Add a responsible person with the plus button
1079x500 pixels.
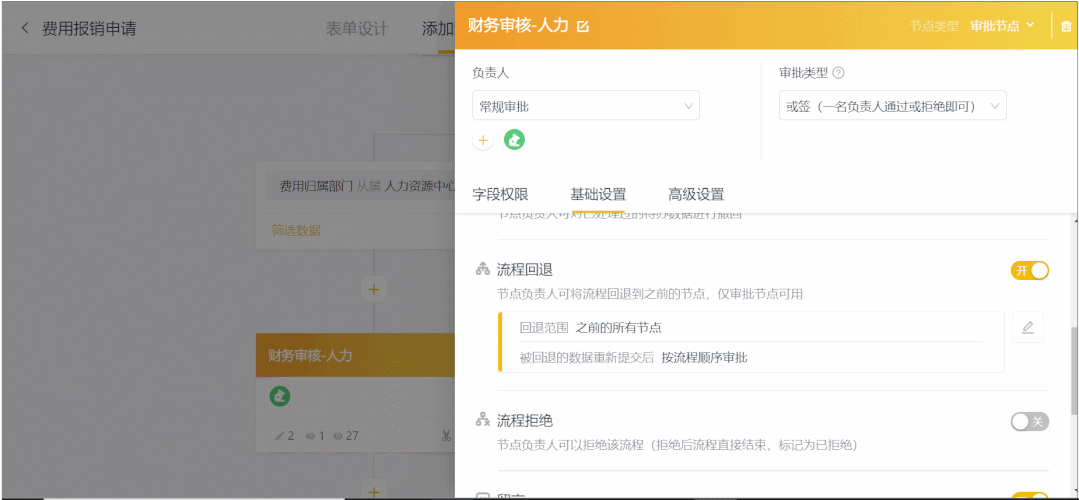point(483,140)
